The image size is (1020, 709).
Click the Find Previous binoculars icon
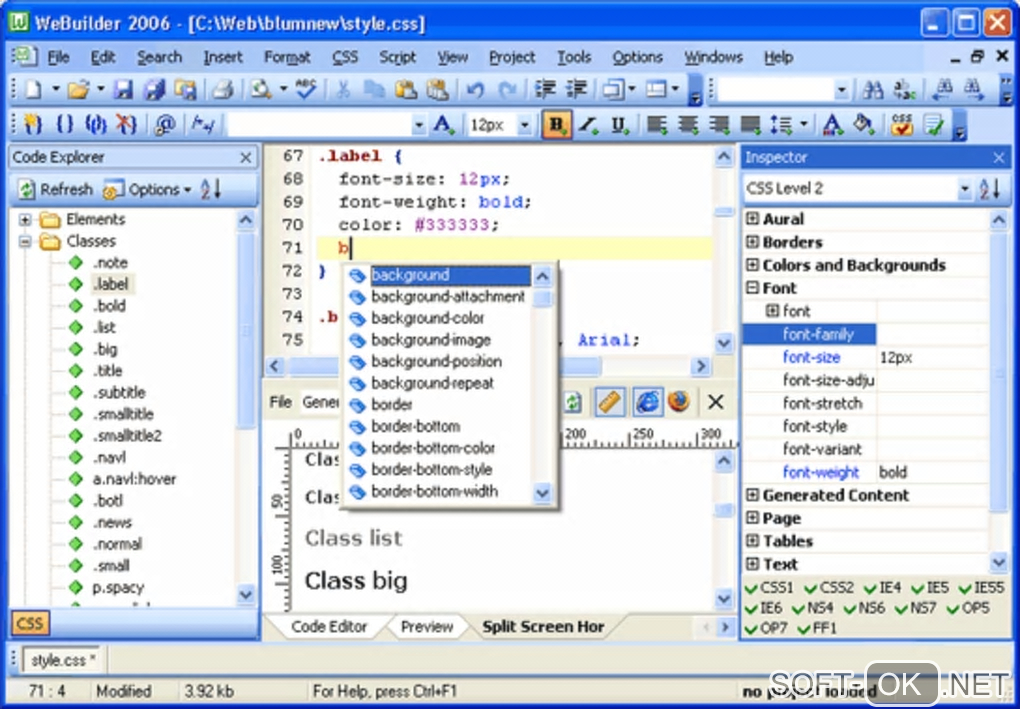[942, 89]
